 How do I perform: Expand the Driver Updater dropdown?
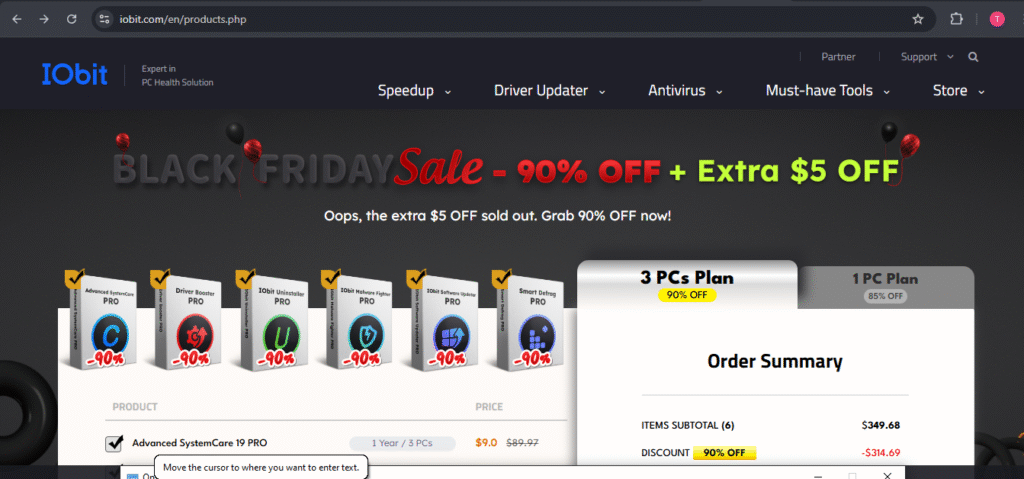tap(549, 91)
